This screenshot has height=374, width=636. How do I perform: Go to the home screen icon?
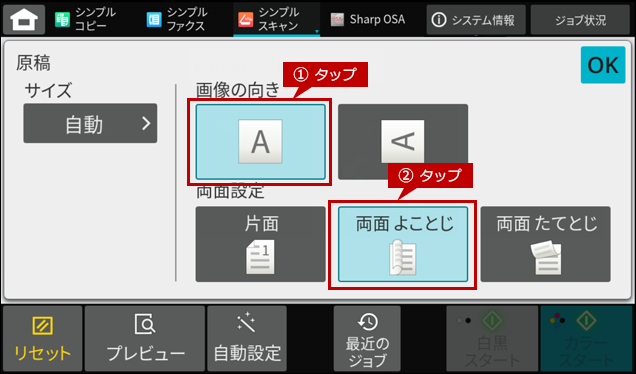tap(24, 19)
